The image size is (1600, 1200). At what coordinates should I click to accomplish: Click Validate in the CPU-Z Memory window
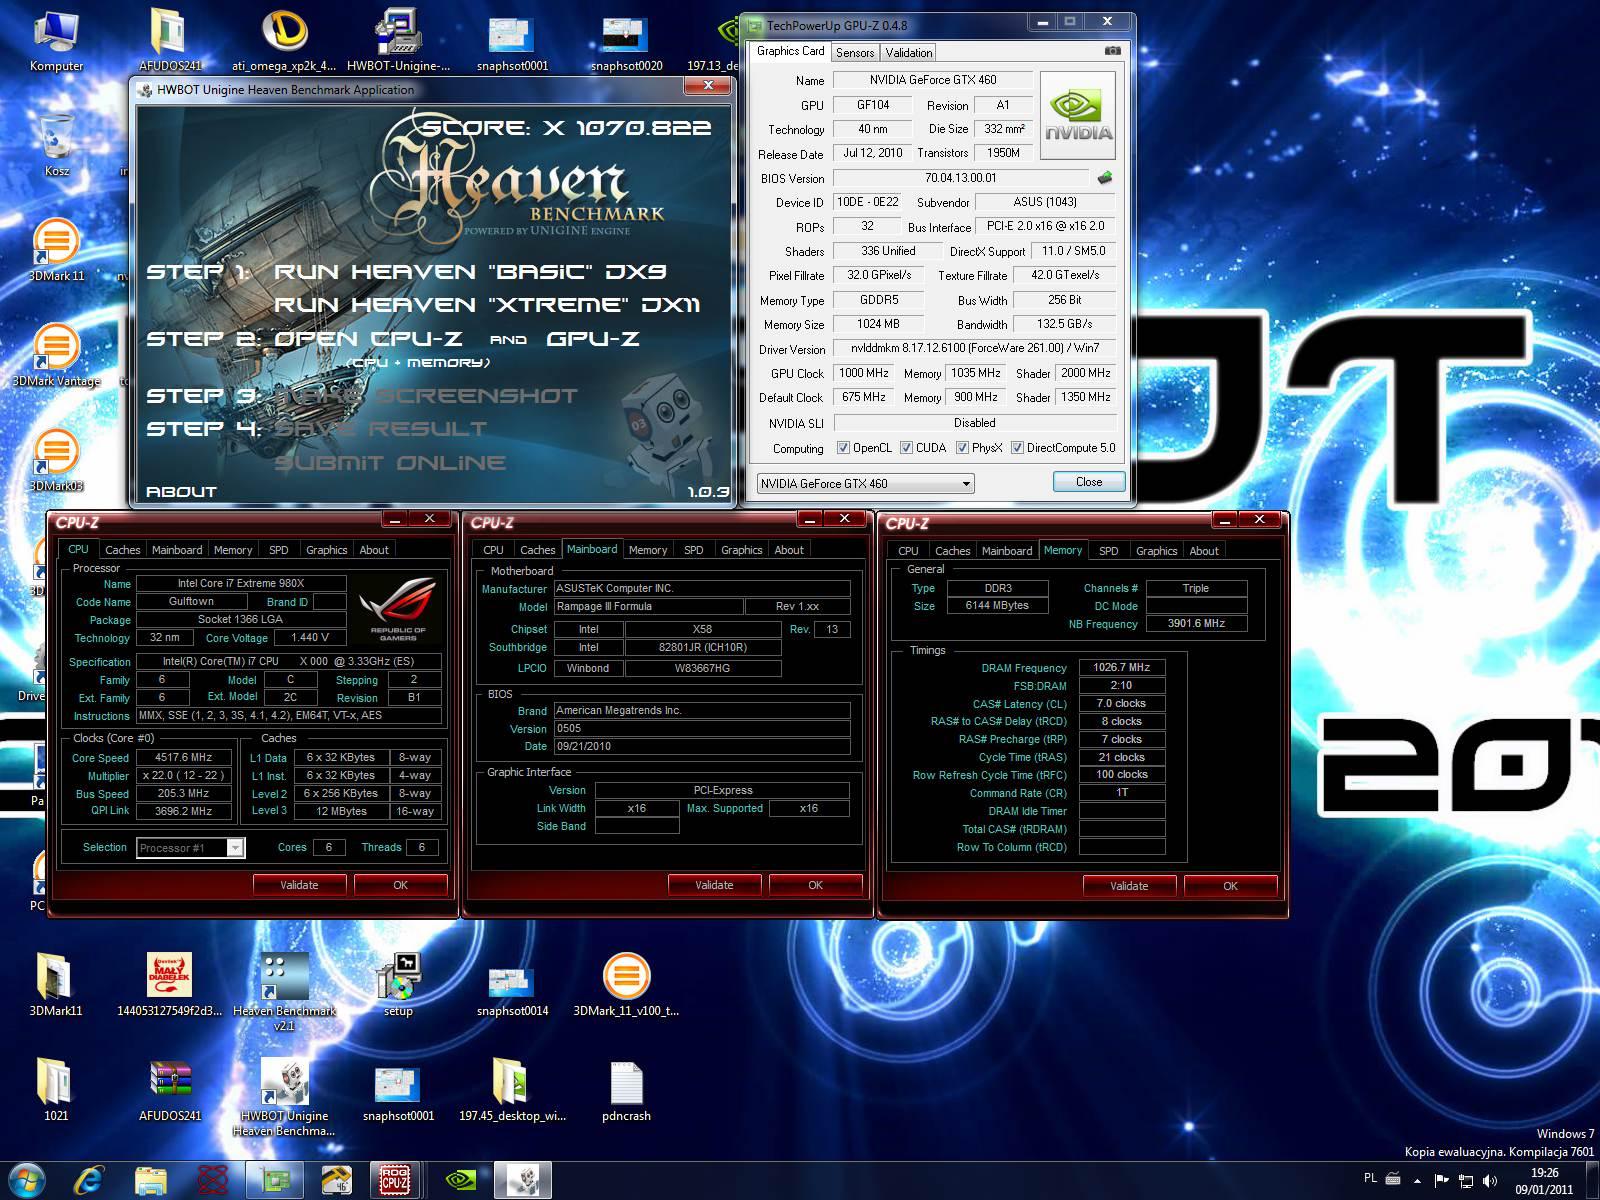click(x=1129, y=886)
